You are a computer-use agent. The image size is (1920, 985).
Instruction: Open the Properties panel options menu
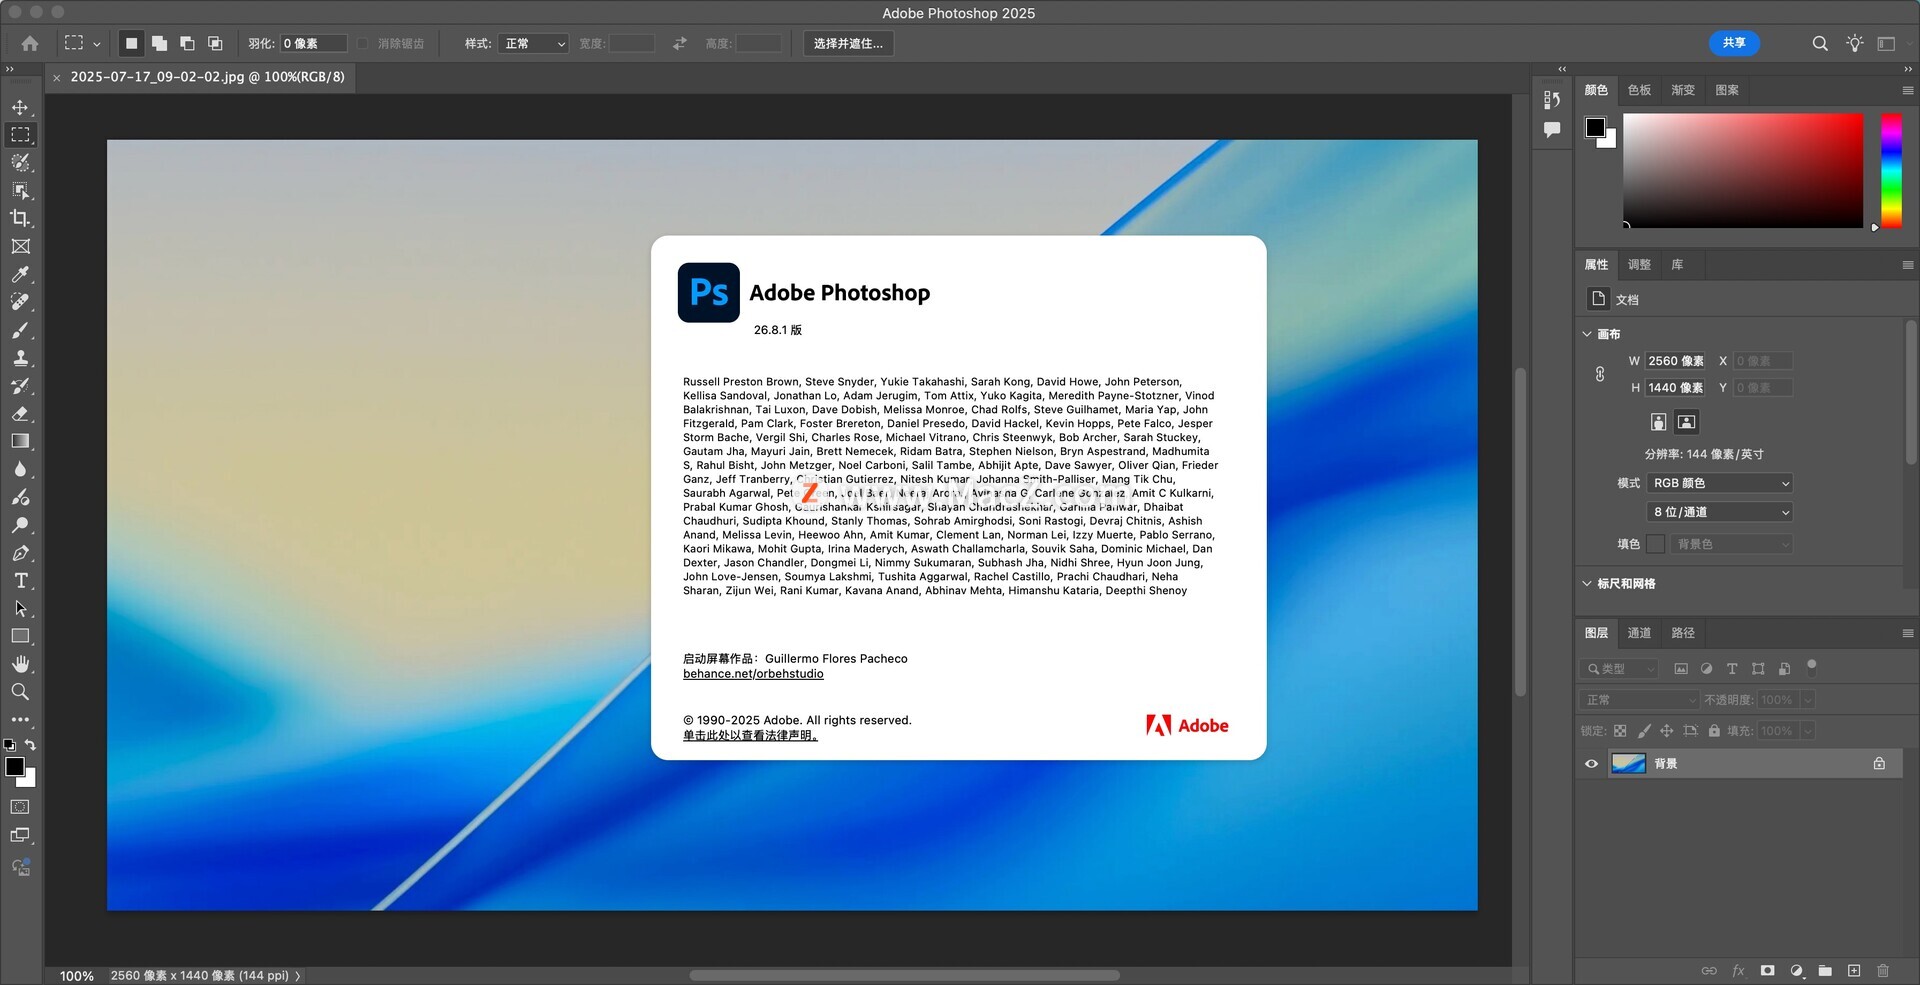(x=1907, y=265)
